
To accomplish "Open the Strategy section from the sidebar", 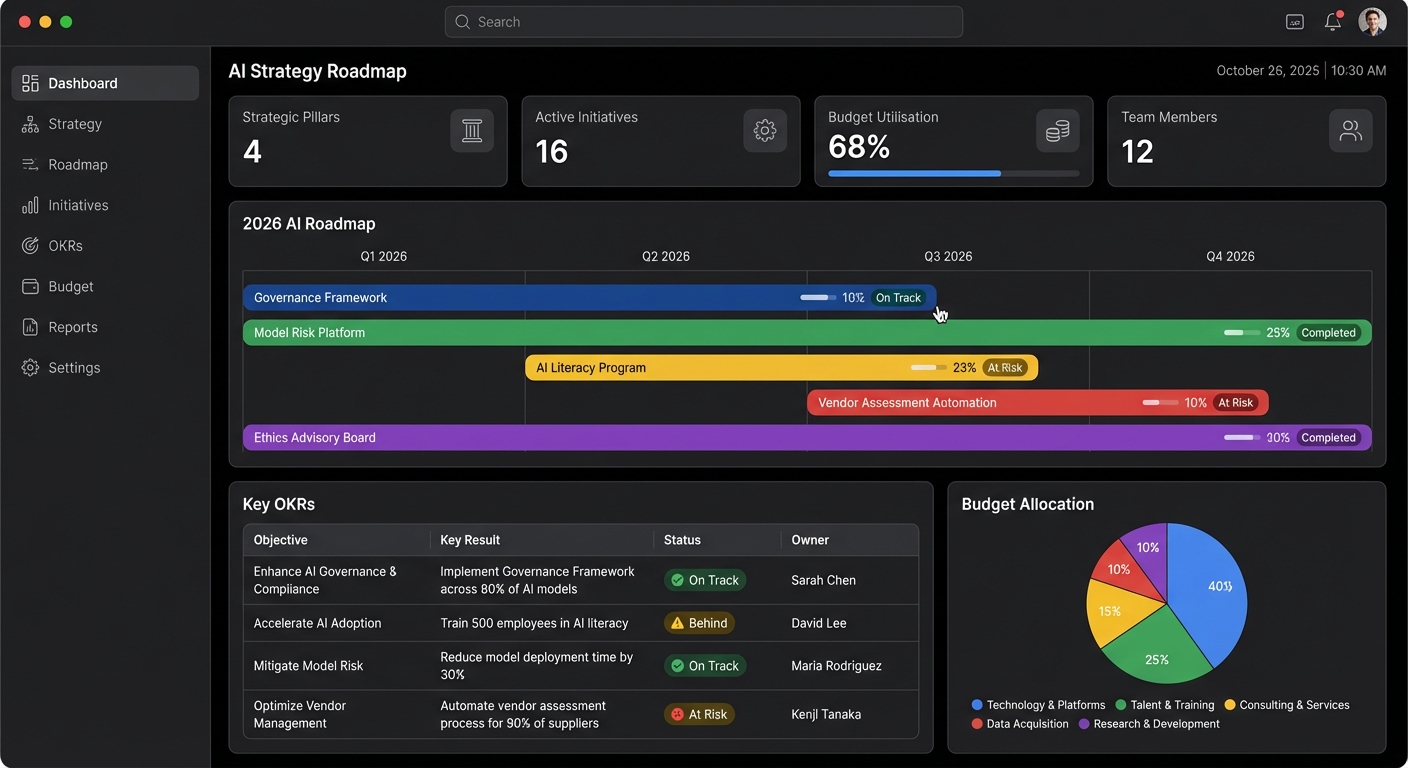I will coord(75,123).
